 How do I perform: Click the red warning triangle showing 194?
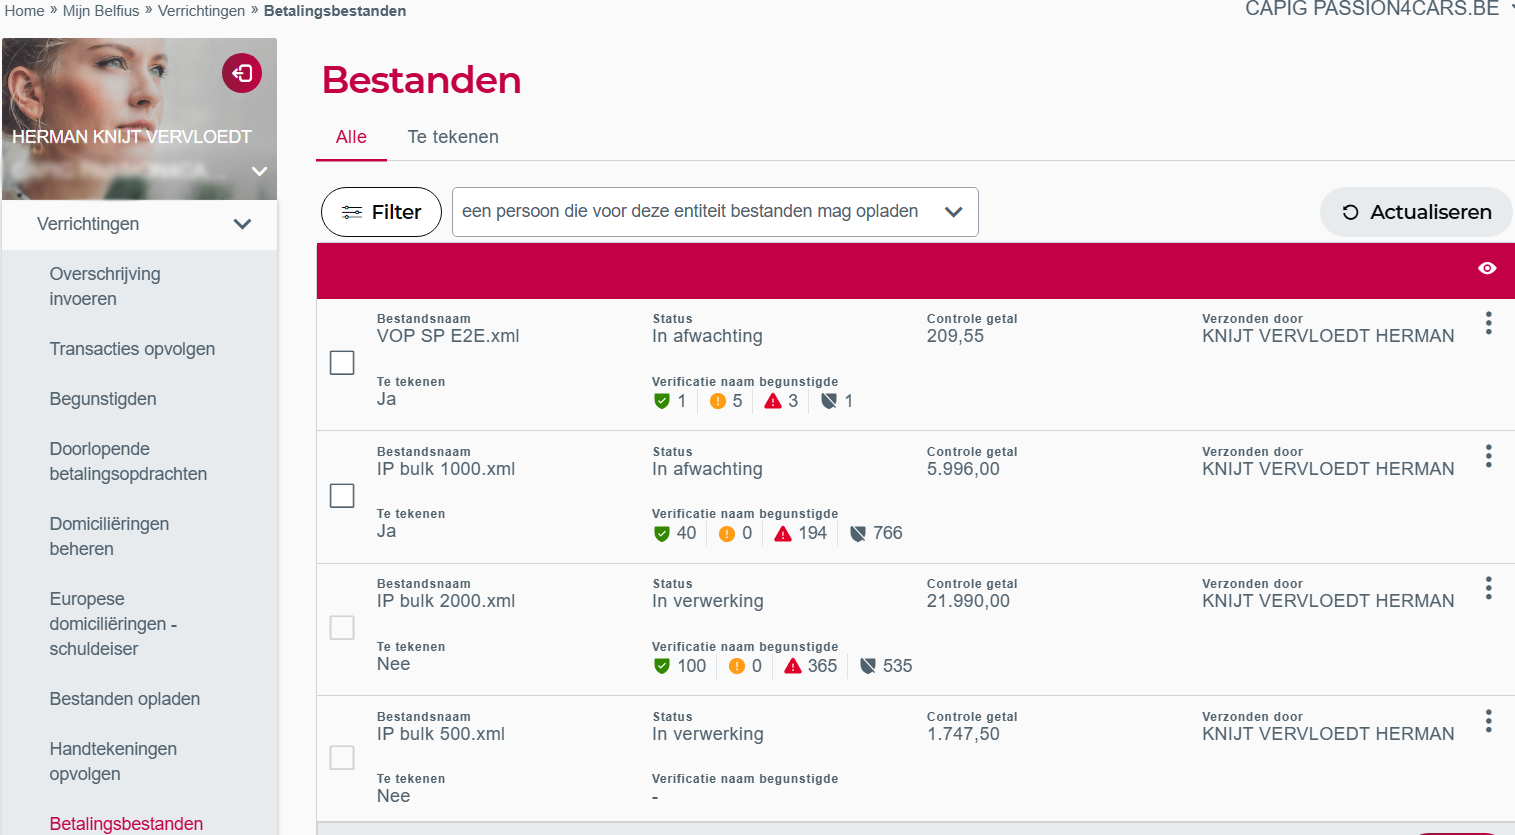tap(783, 534)
